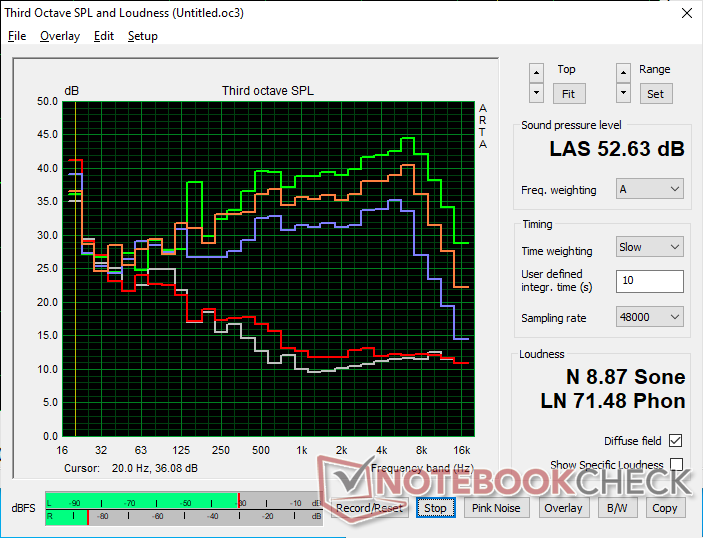Screen dimensions: 703x538
Task: Open the Edit menu
Action: (104, 36)
